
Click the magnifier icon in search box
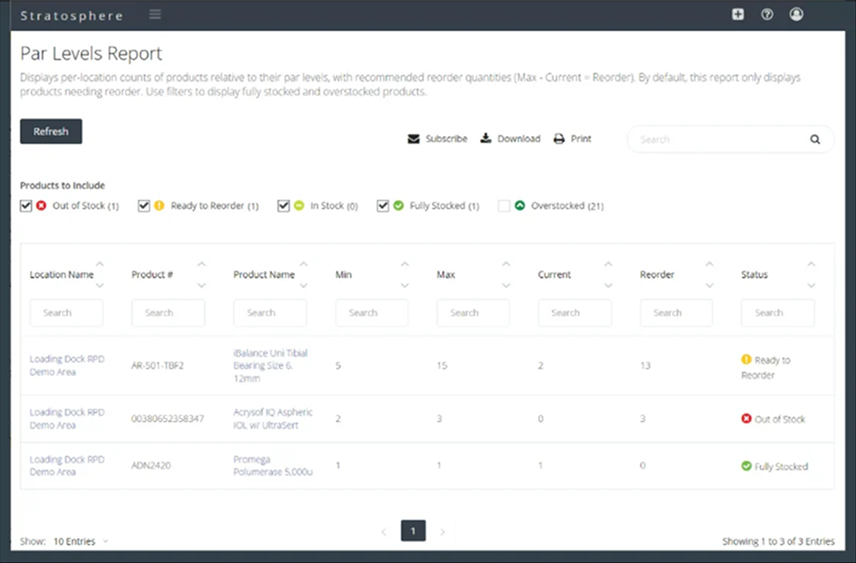(x=815, y=140)
